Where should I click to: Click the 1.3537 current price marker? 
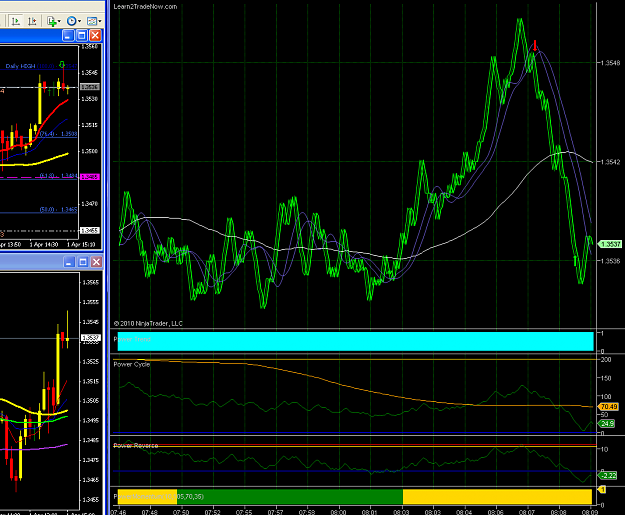pos(610,244)
